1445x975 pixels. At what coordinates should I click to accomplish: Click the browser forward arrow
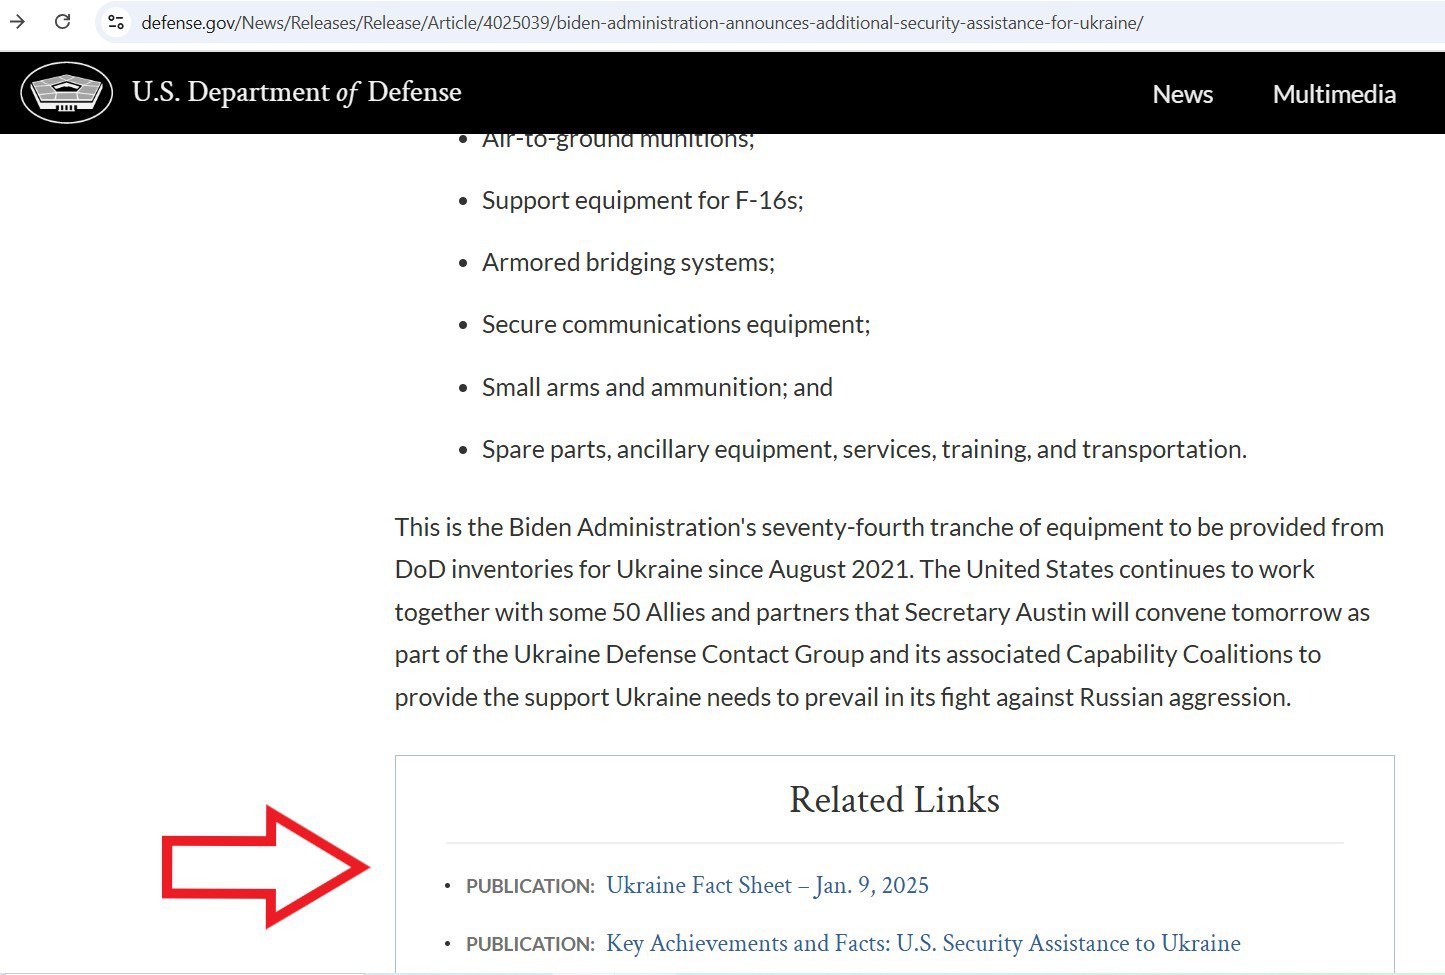(17, 21)
